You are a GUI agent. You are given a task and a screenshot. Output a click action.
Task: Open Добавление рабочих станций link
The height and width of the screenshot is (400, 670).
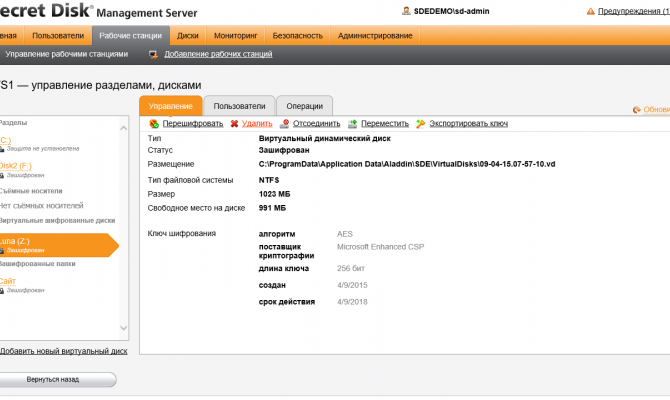coord(218,54)
